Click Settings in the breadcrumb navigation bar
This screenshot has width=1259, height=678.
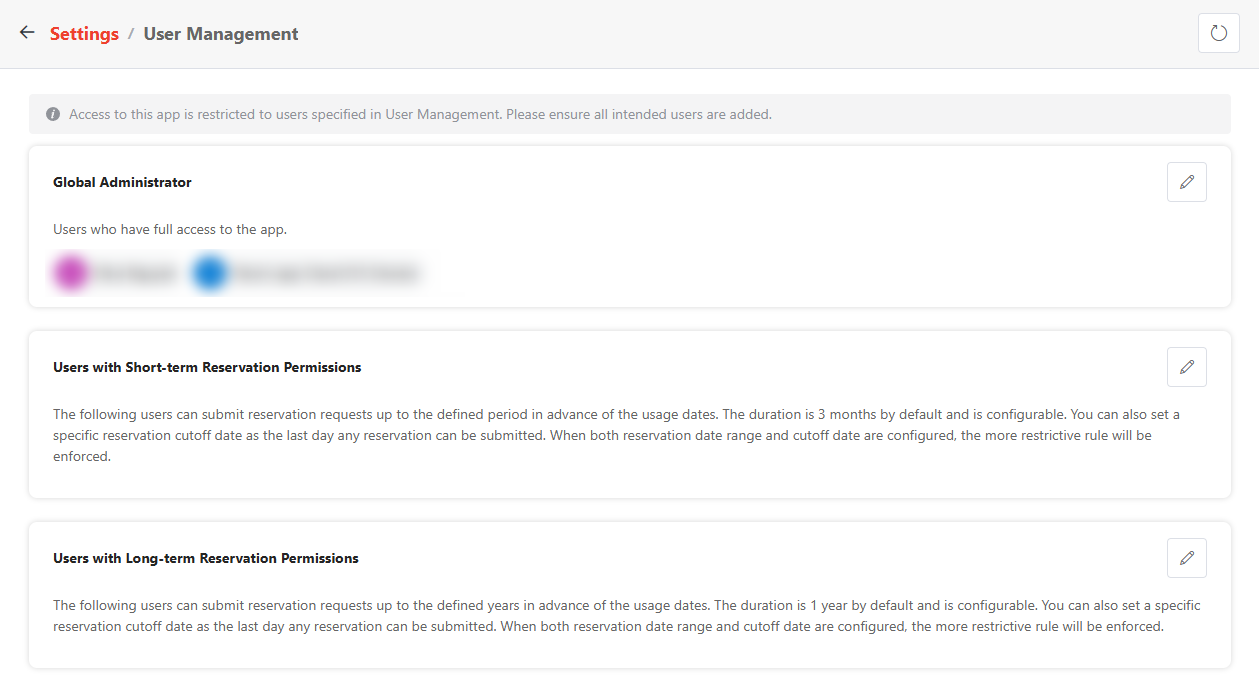pos(84,33)
